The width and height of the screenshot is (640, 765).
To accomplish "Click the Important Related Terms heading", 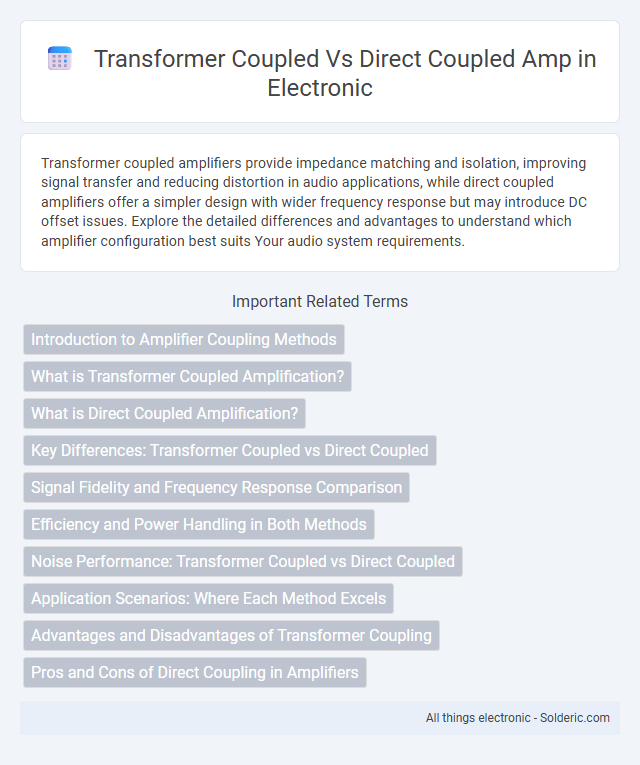I will (320, 302).
